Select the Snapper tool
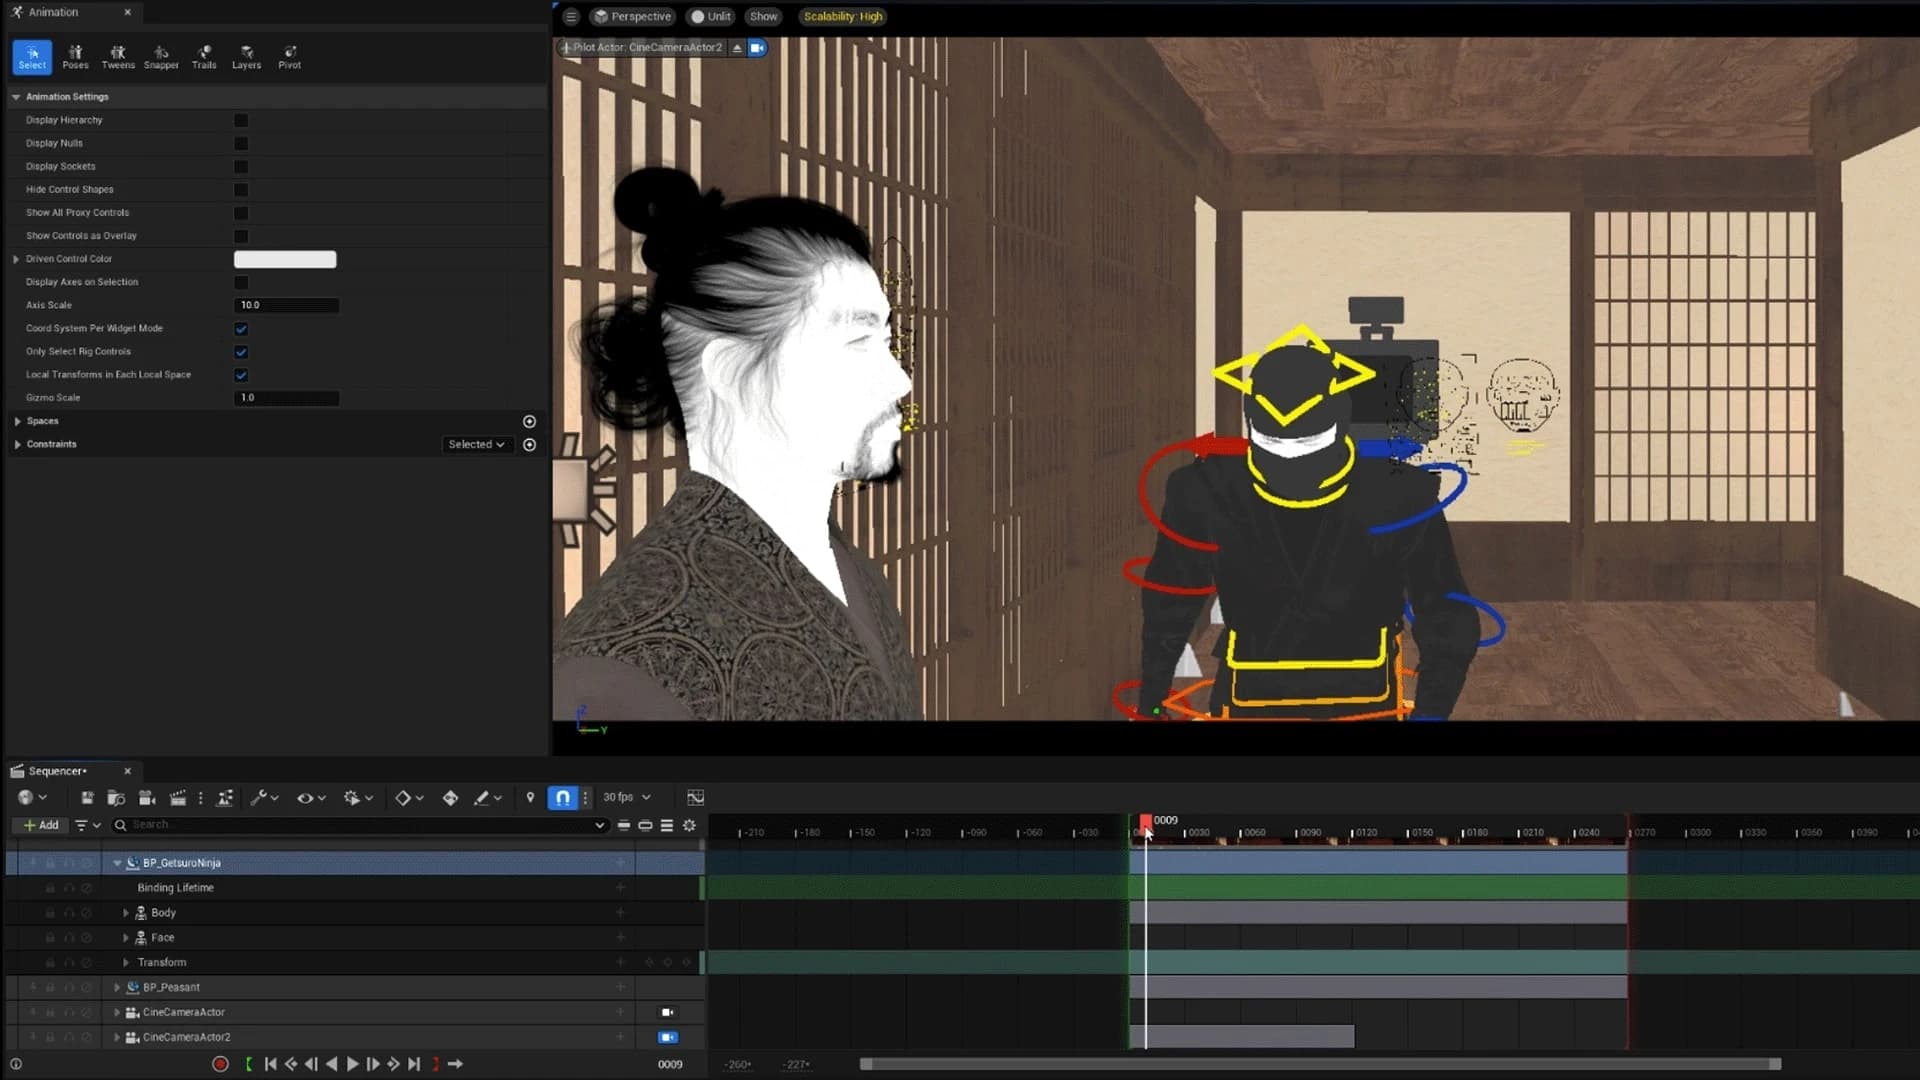 [161, 55]
